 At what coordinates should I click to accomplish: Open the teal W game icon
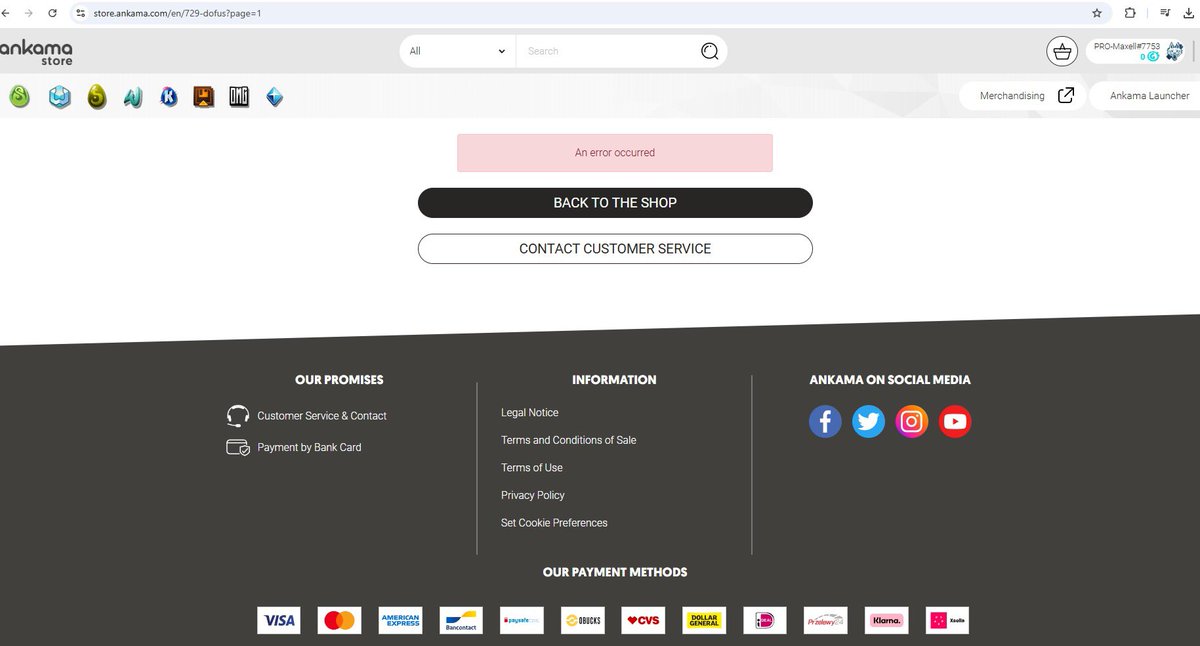click(133, 97)
